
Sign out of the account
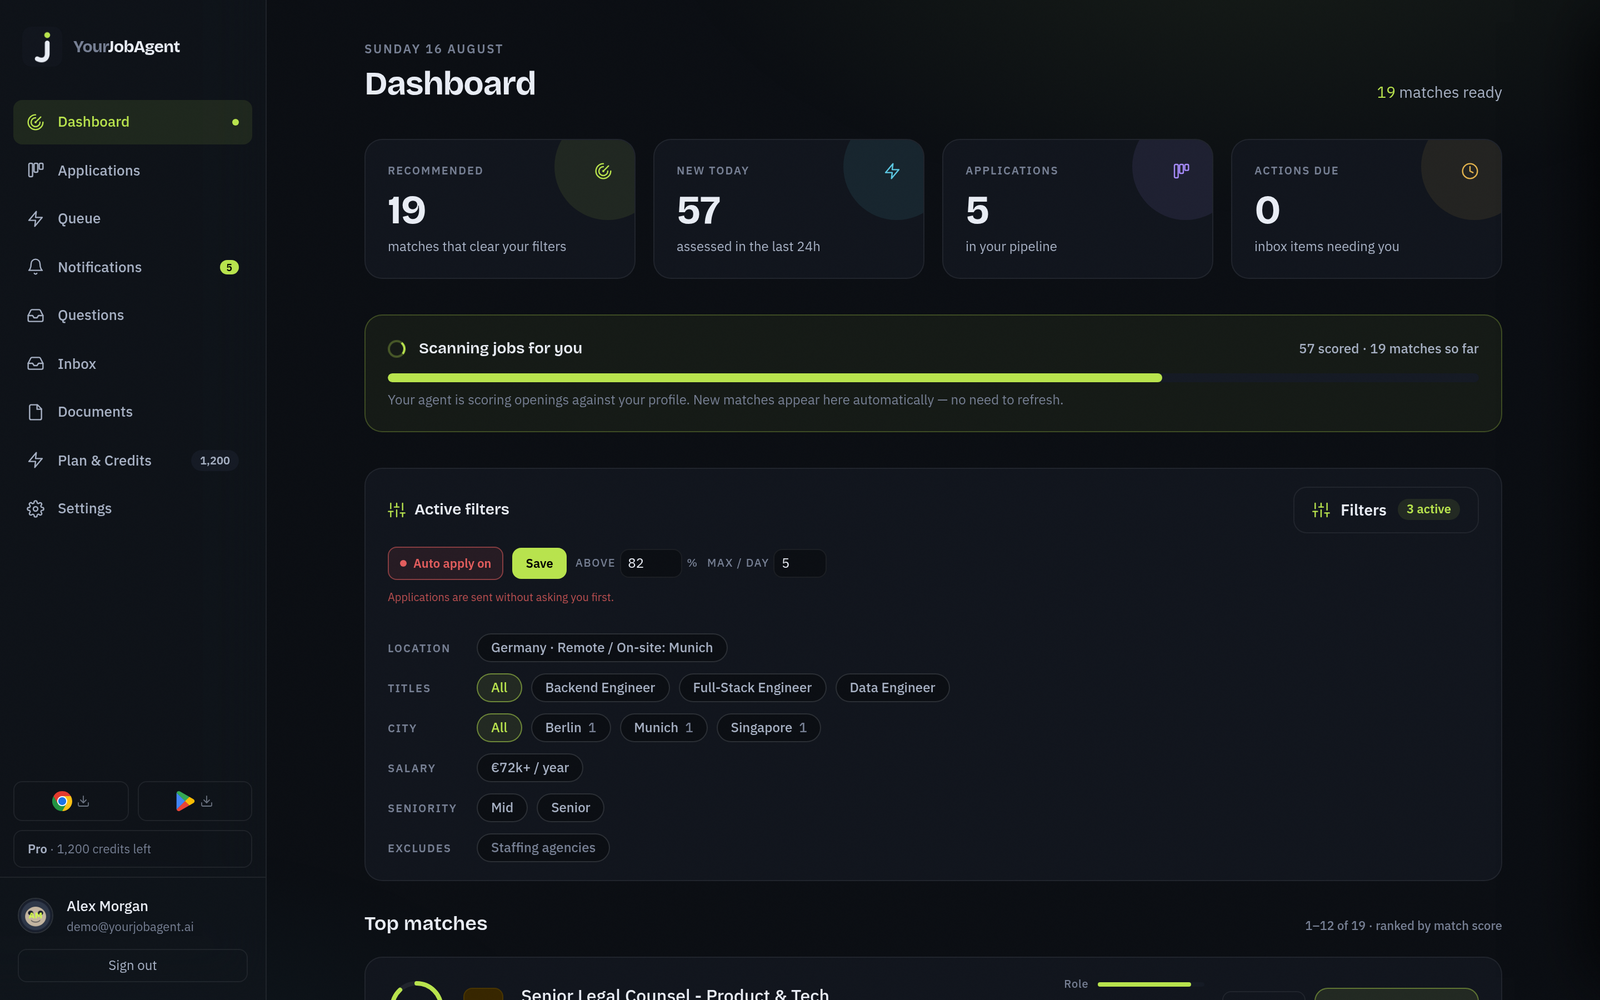[133, 966]
